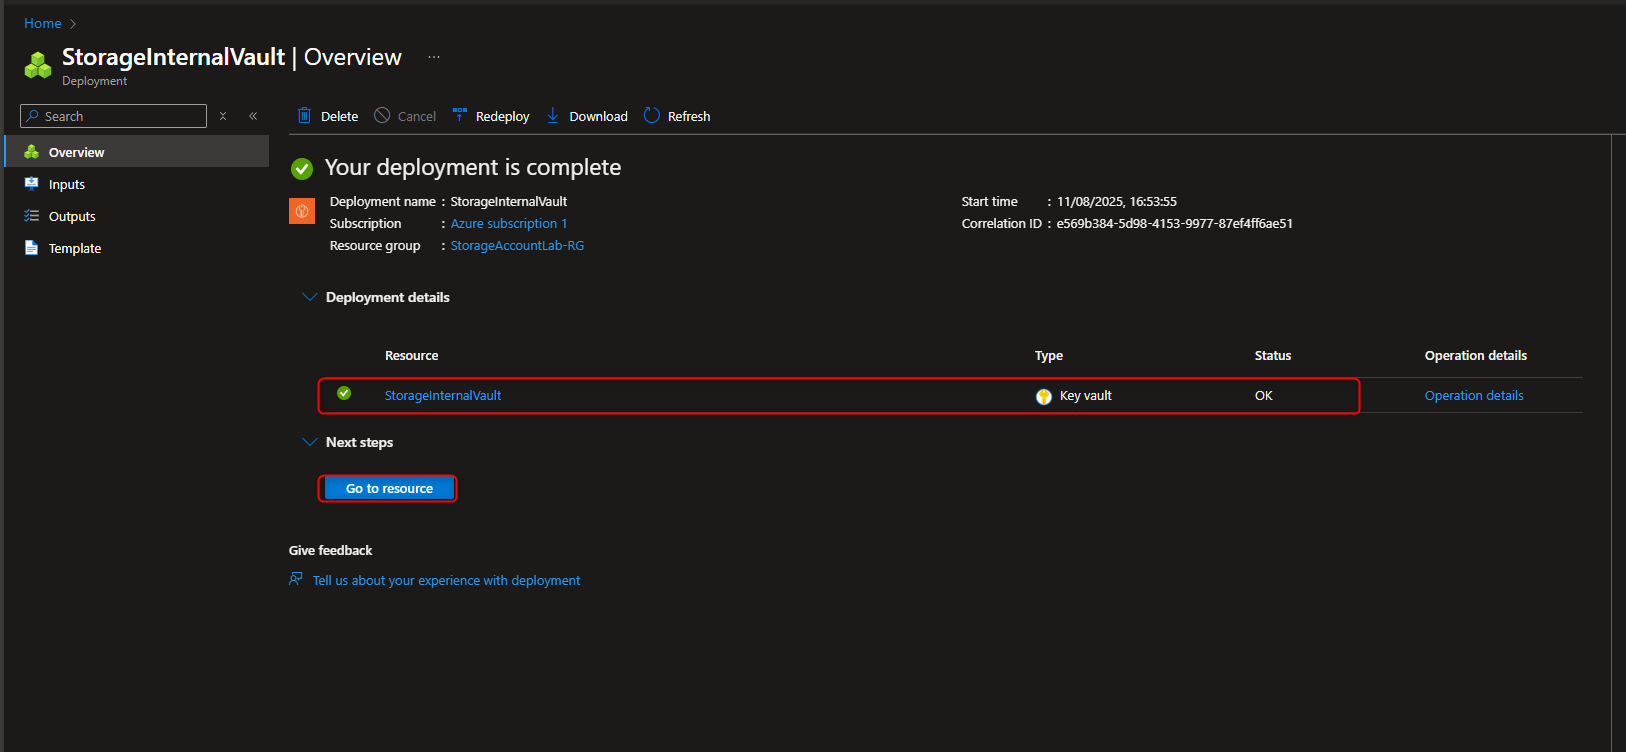
Task: Click the orange Key Vault badge icon
Action: click(302, 211)
